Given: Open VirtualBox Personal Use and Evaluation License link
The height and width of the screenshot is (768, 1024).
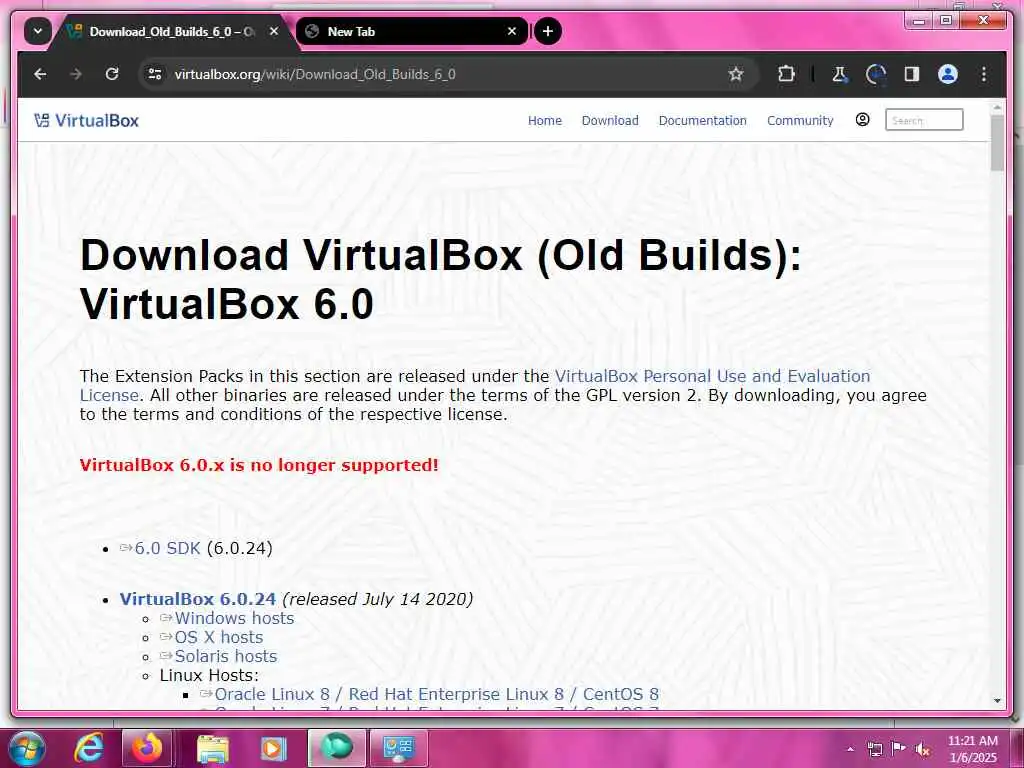Looking at the screenshot, I should [712, 376].
